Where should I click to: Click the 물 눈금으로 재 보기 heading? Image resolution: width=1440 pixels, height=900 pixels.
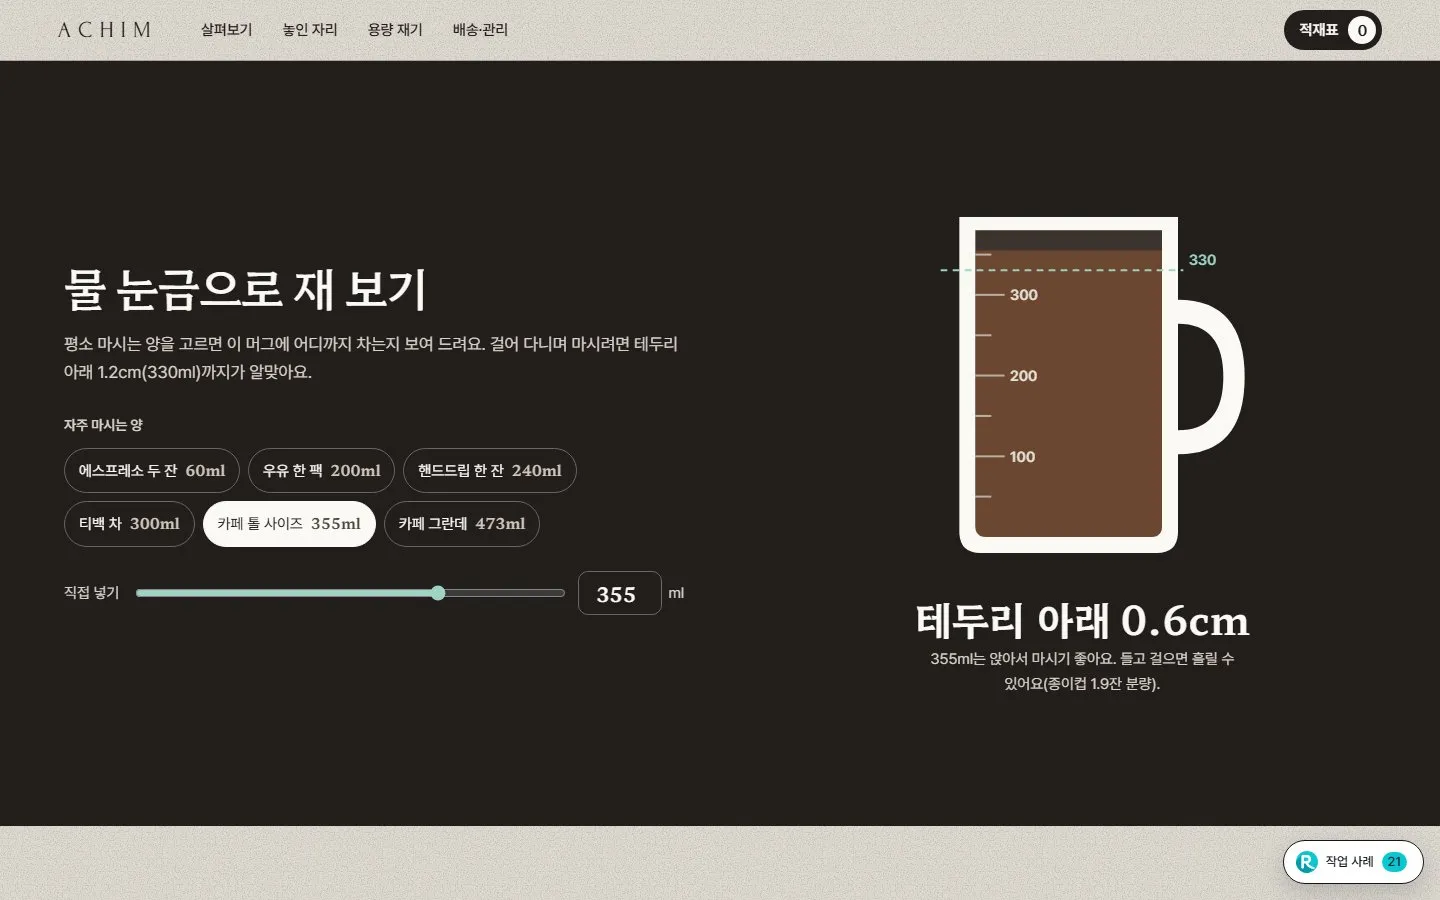(x=246, y=289)
